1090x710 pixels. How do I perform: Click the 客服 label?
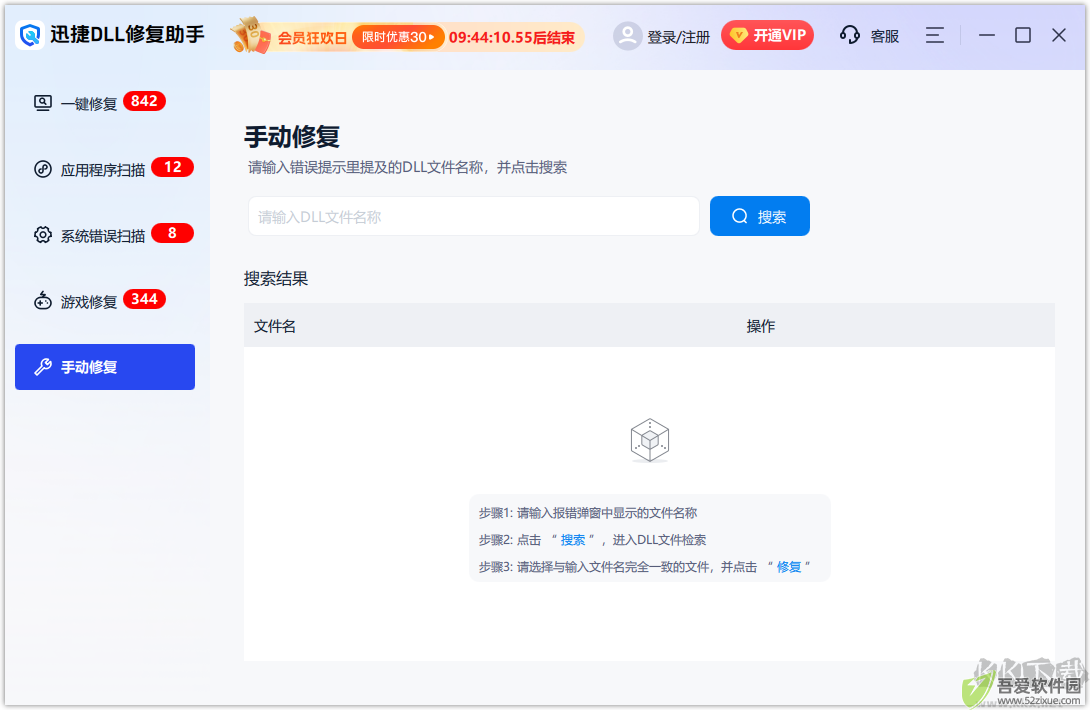[x=884, y=36]
